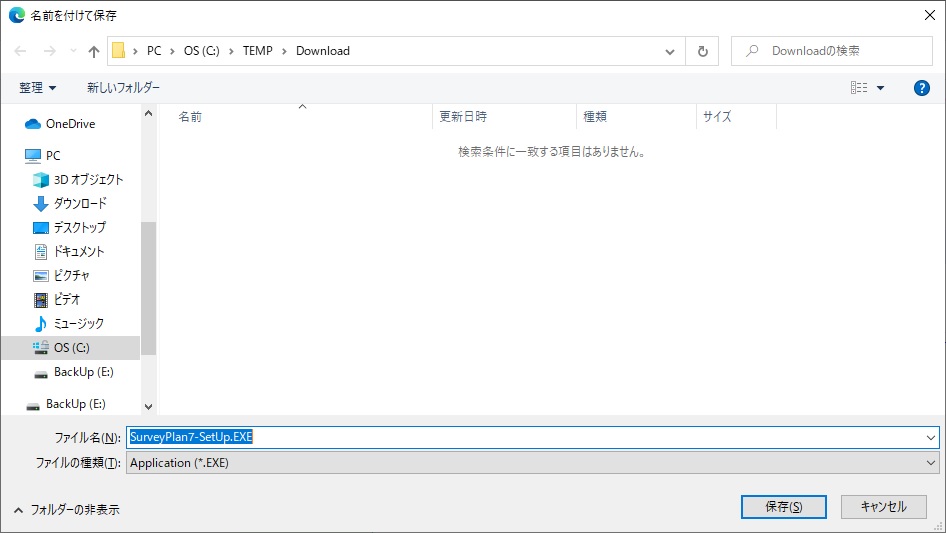This screenshot has height=533, width=946.
Task: Click the folder icon in address bar
Action: pos(119,51)
